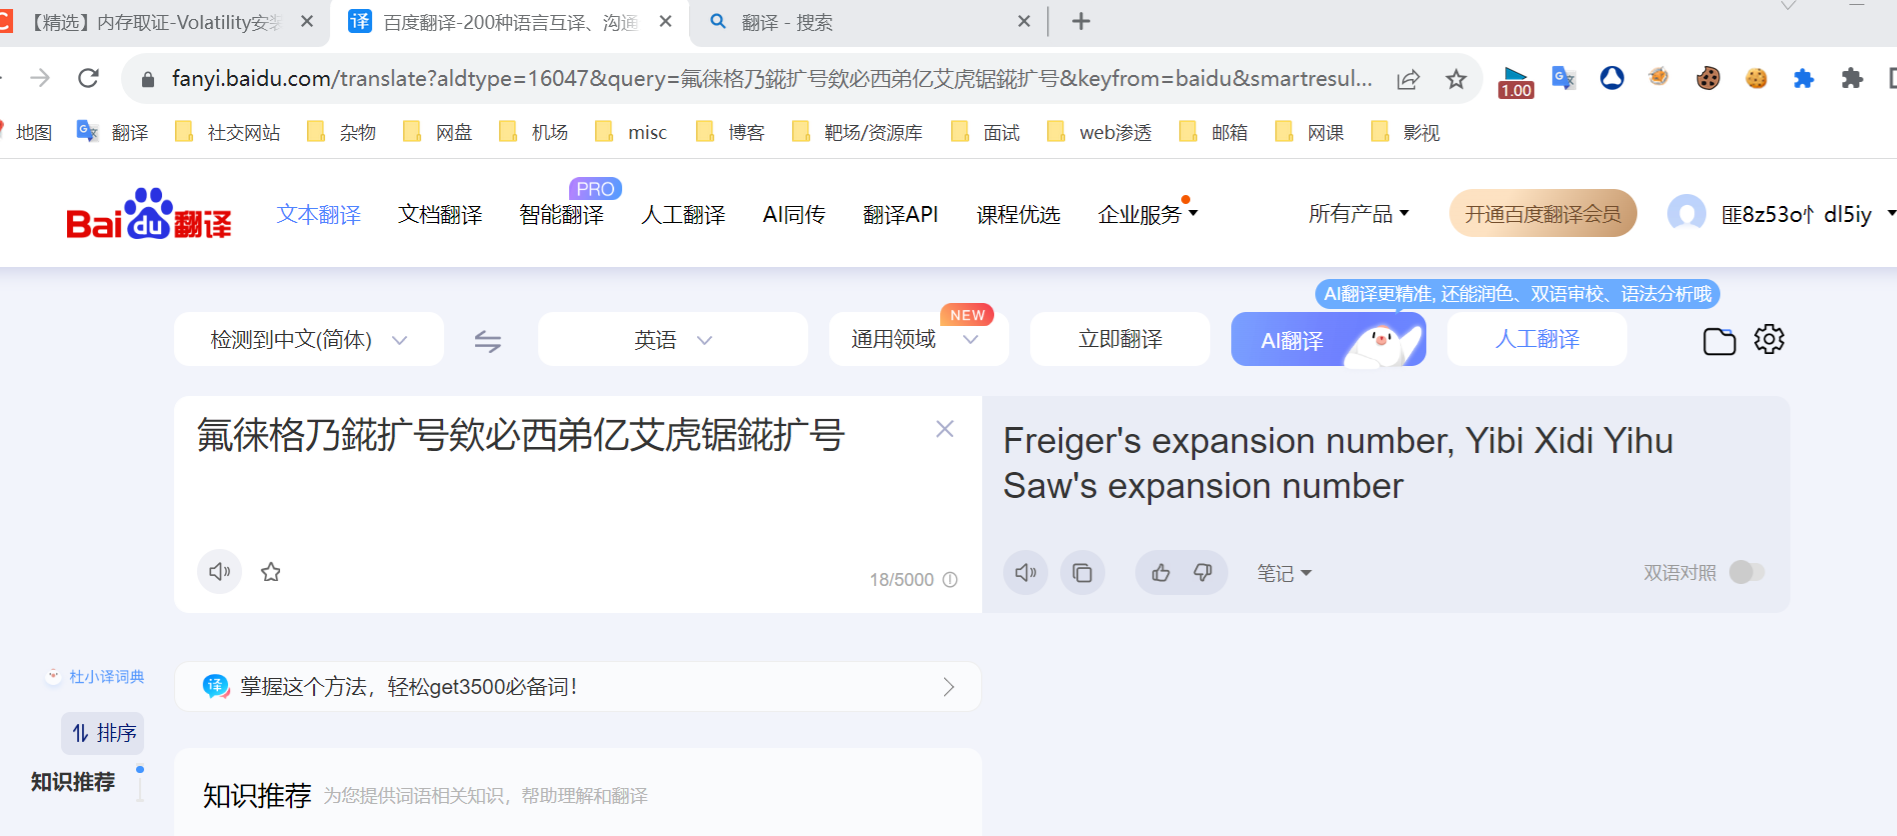Bookmark this page with star icon

tap(1456, 79)
